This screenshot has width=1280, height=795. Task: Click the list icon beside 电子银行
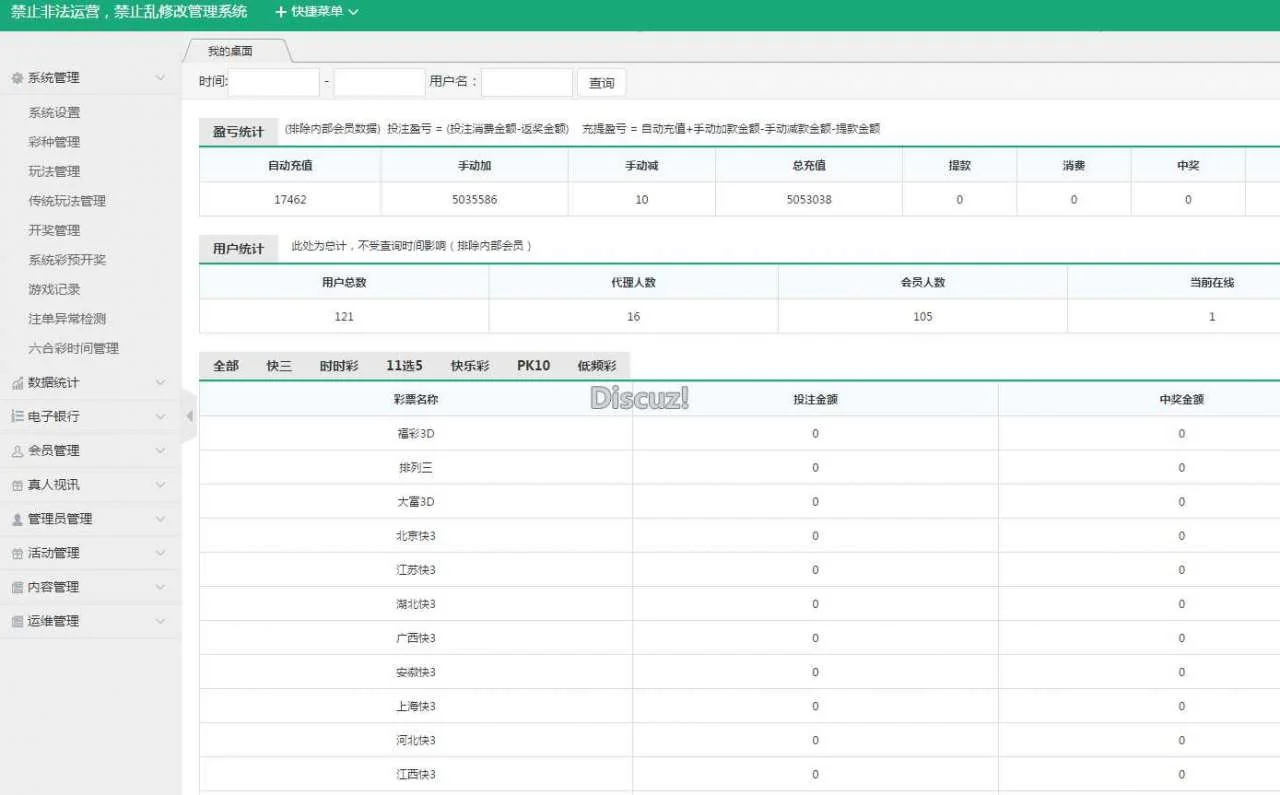pyautogui.click(x=17, y=417)
